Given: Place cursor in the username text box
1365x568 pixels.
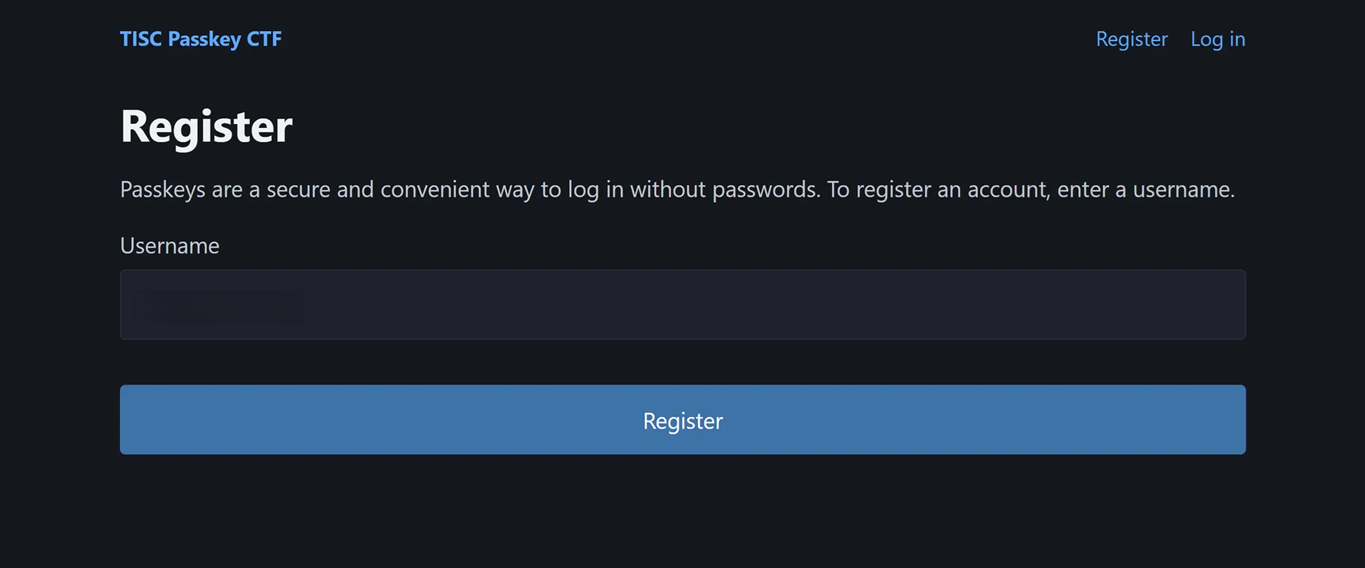Looking at the screenshot, I should tap(682, 305).
